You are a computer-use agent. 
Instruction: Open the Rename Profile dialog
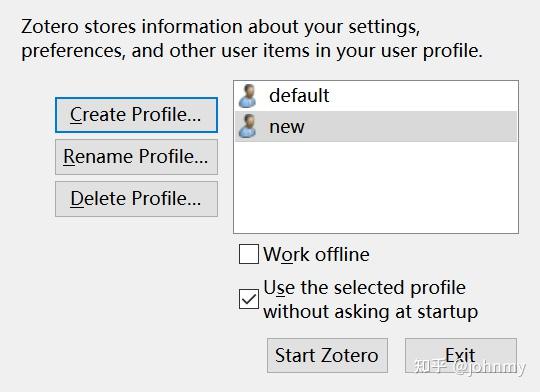(x=136, y=157)
